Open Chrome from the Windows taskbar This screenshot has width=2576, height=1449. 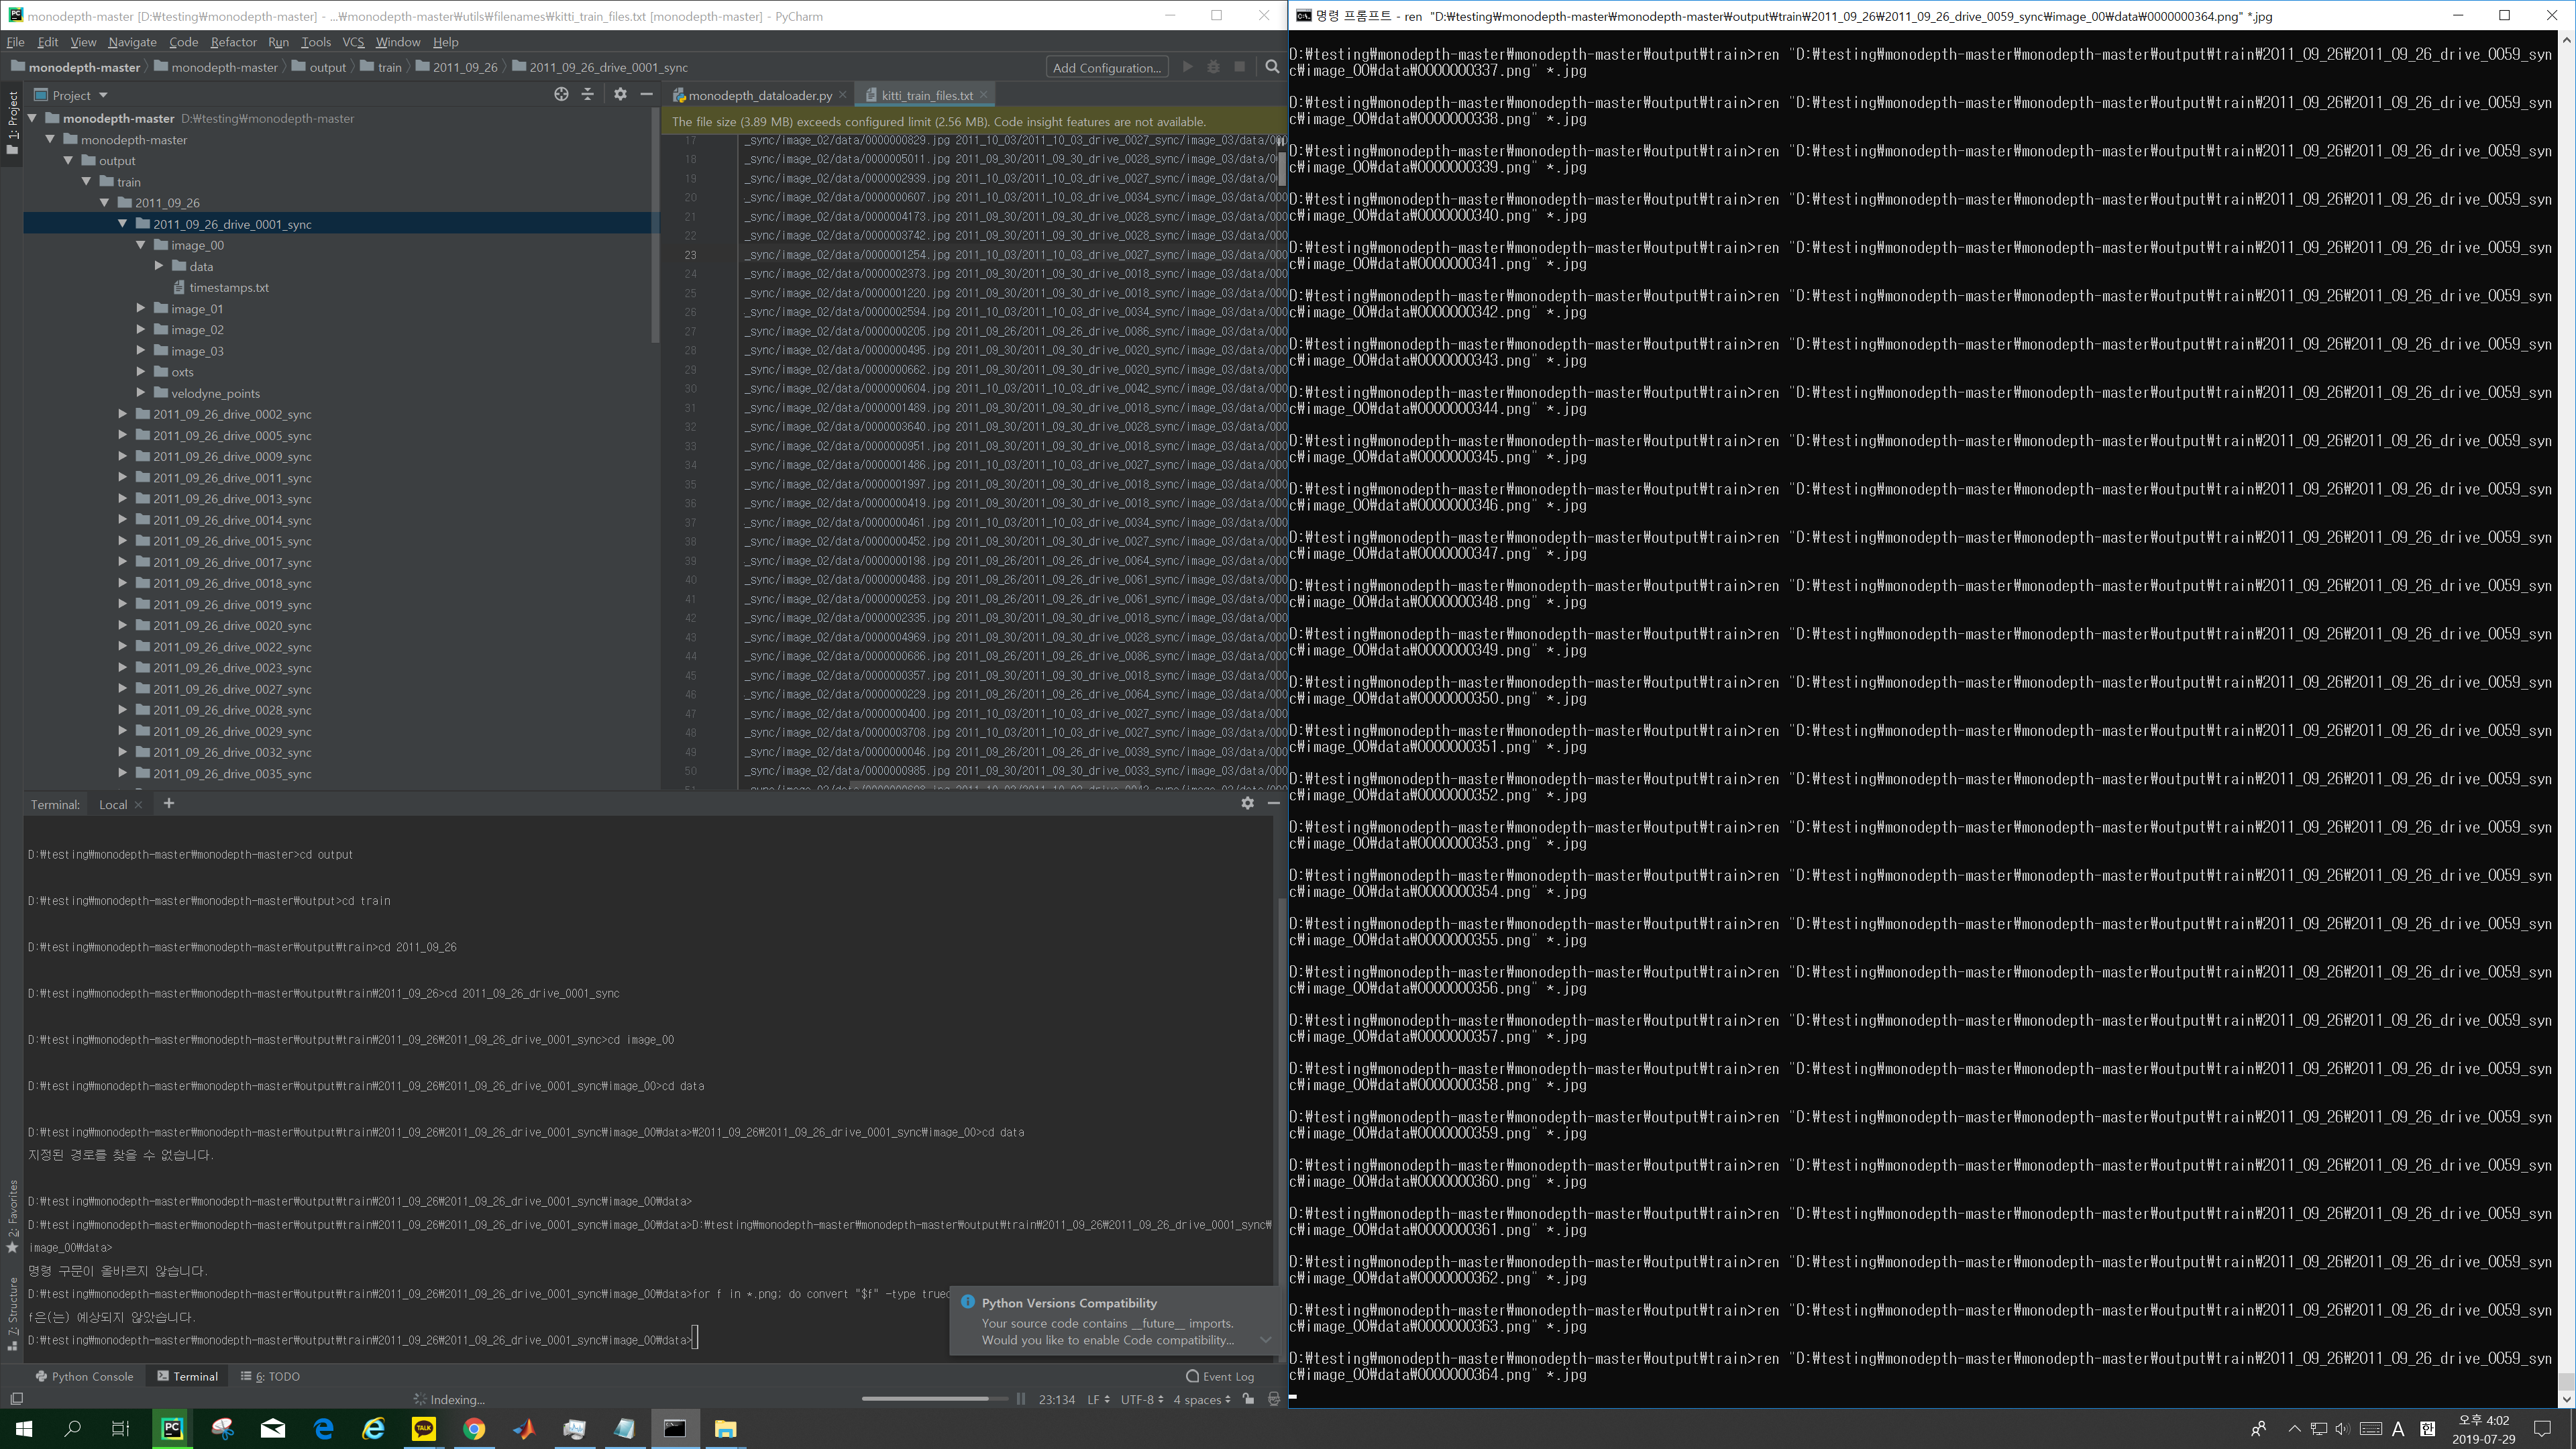coord(474,1428)
